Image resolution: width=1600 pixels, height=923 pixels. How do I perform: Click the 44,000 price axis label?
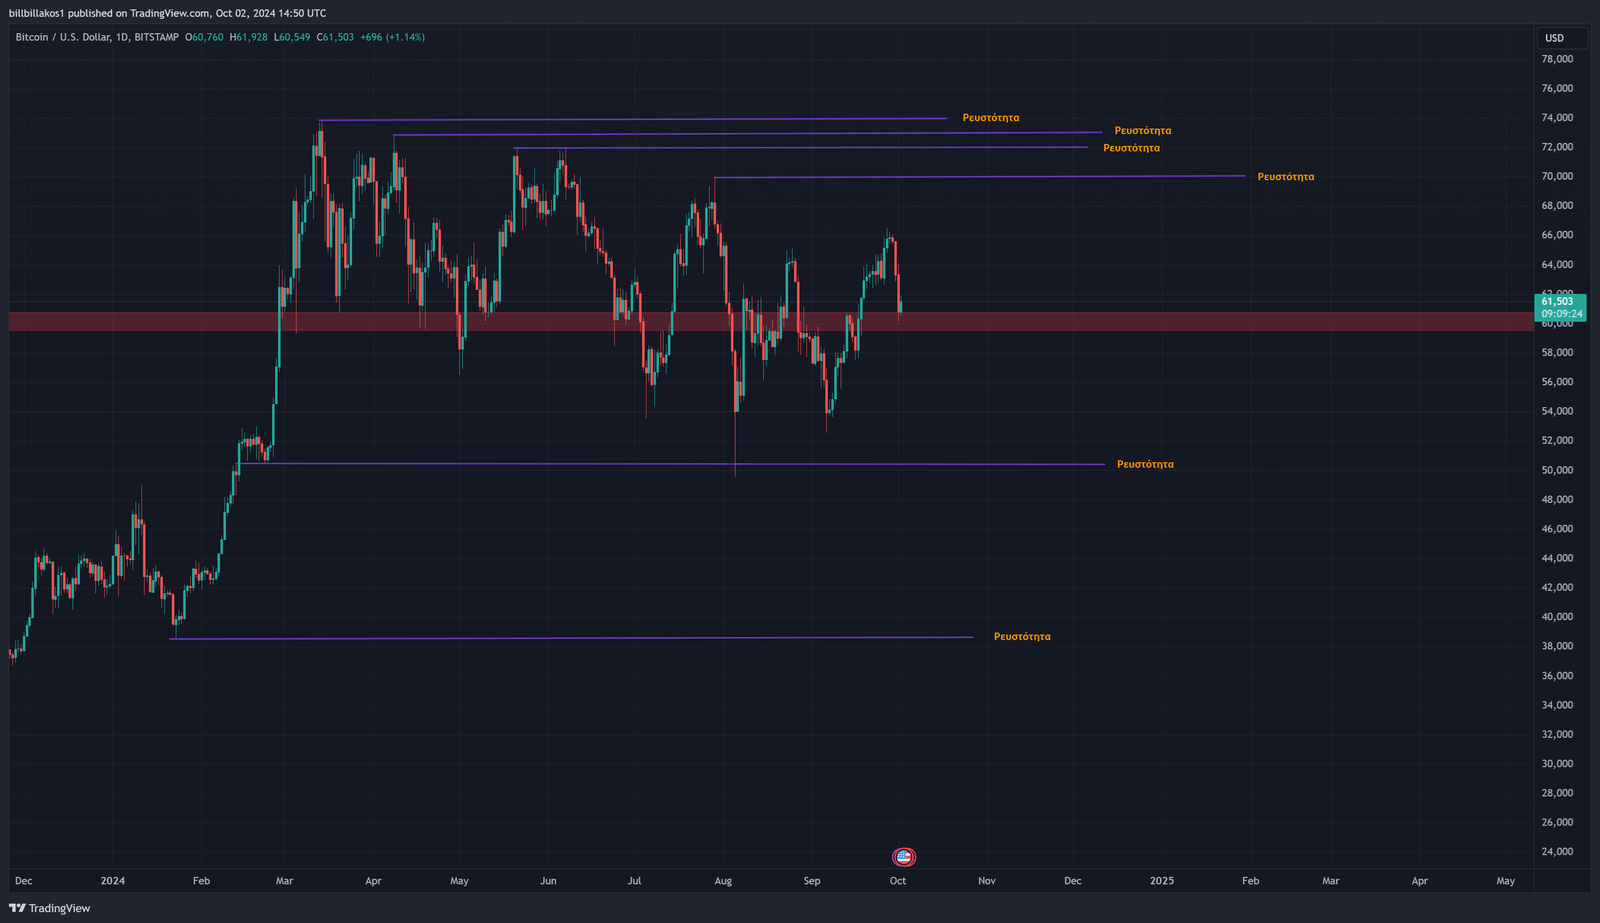click(1557, 558)
